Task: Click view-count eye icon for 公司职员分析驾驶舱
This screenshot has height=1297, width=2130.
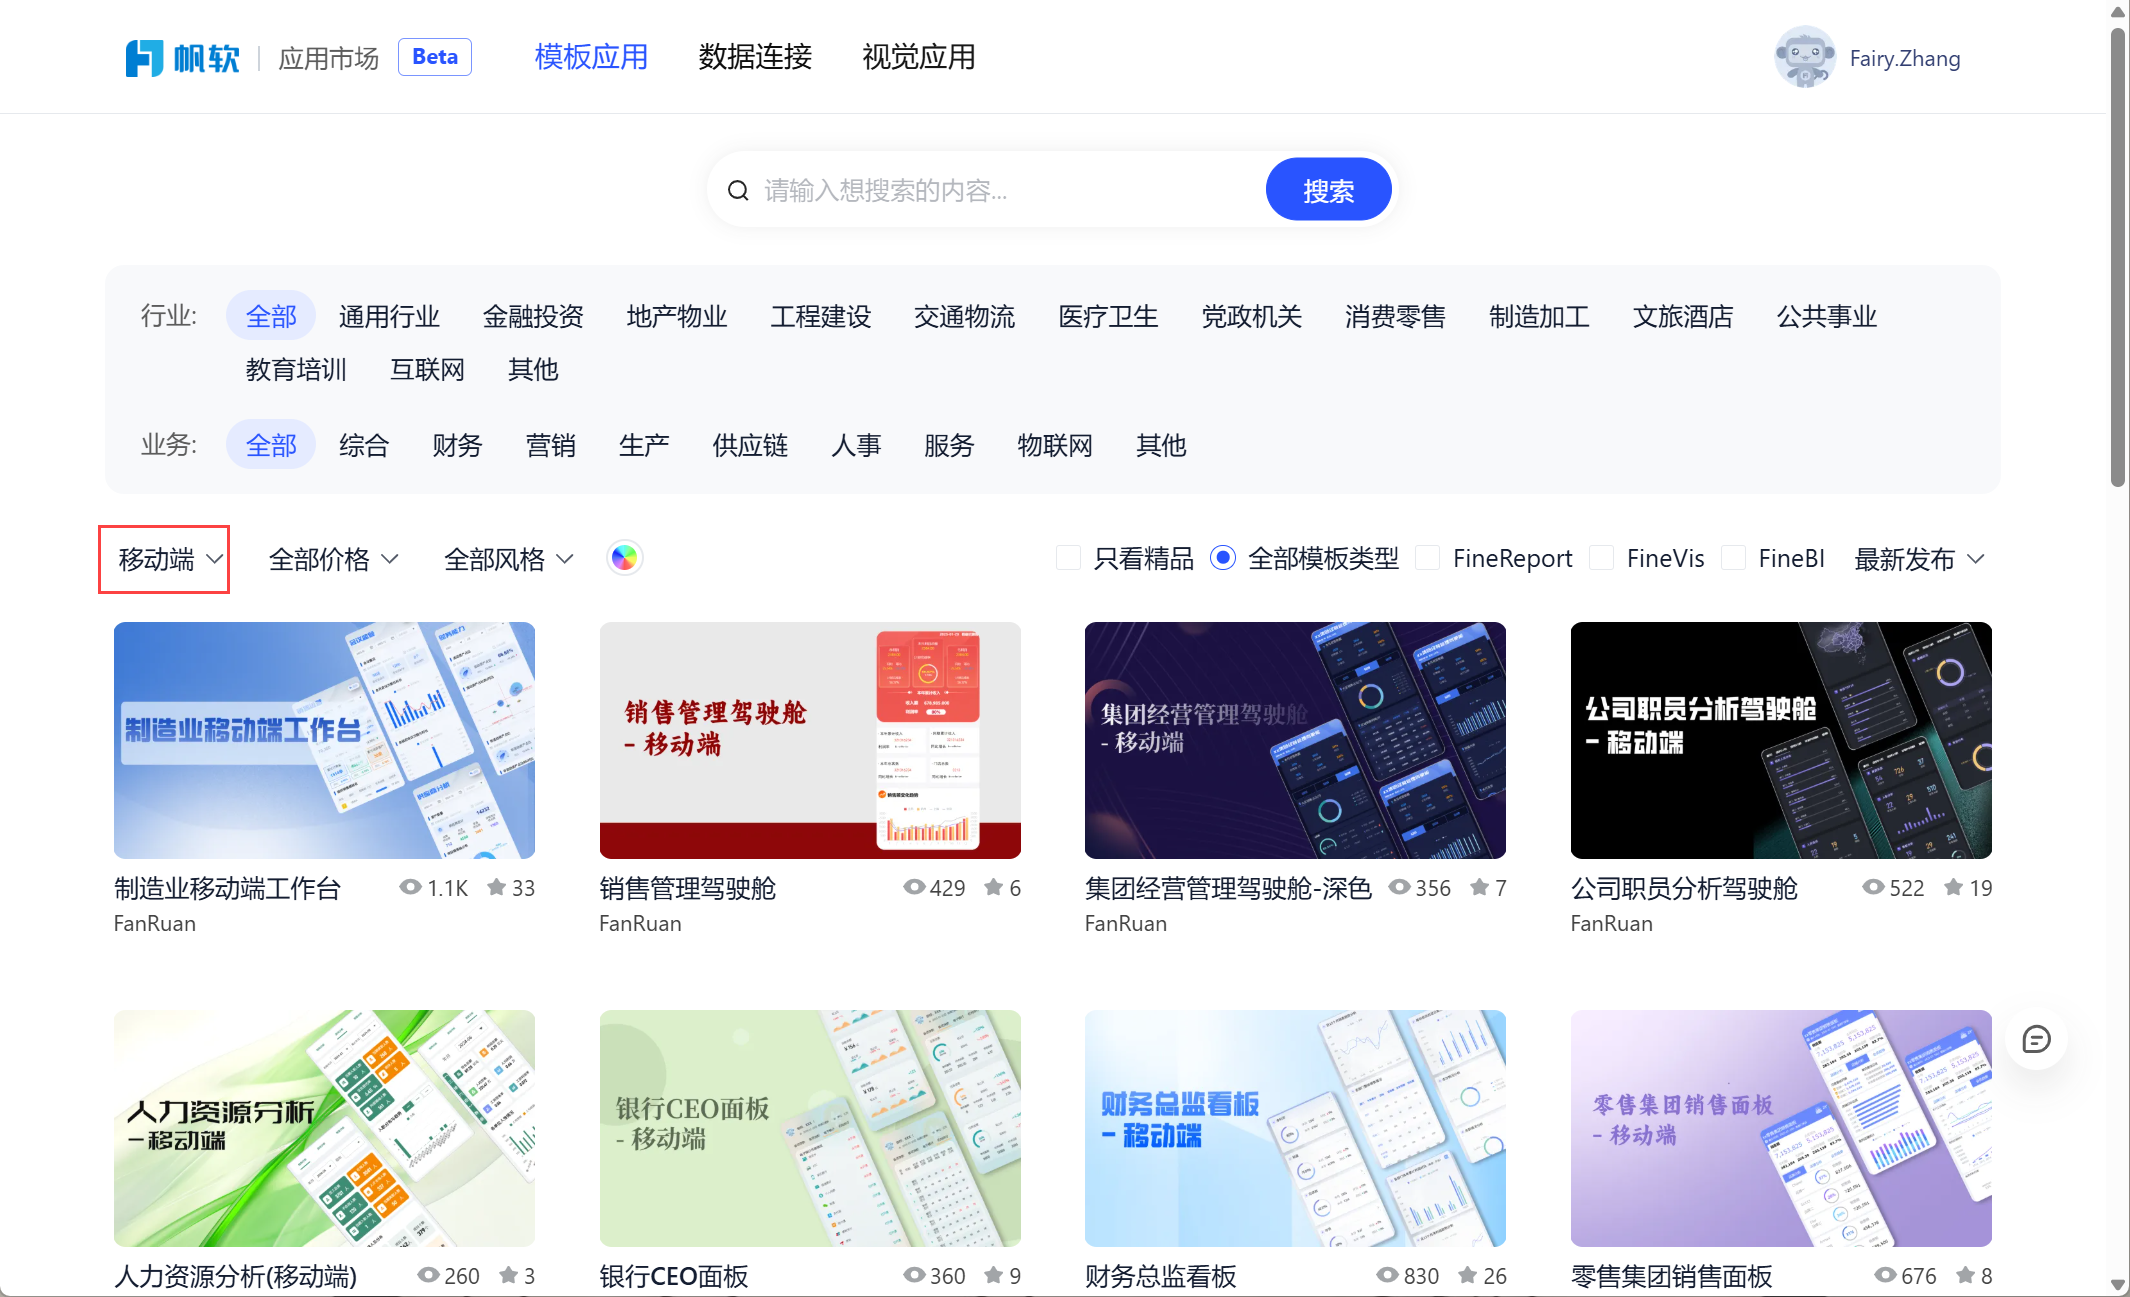Action: tap(1873, 887)
